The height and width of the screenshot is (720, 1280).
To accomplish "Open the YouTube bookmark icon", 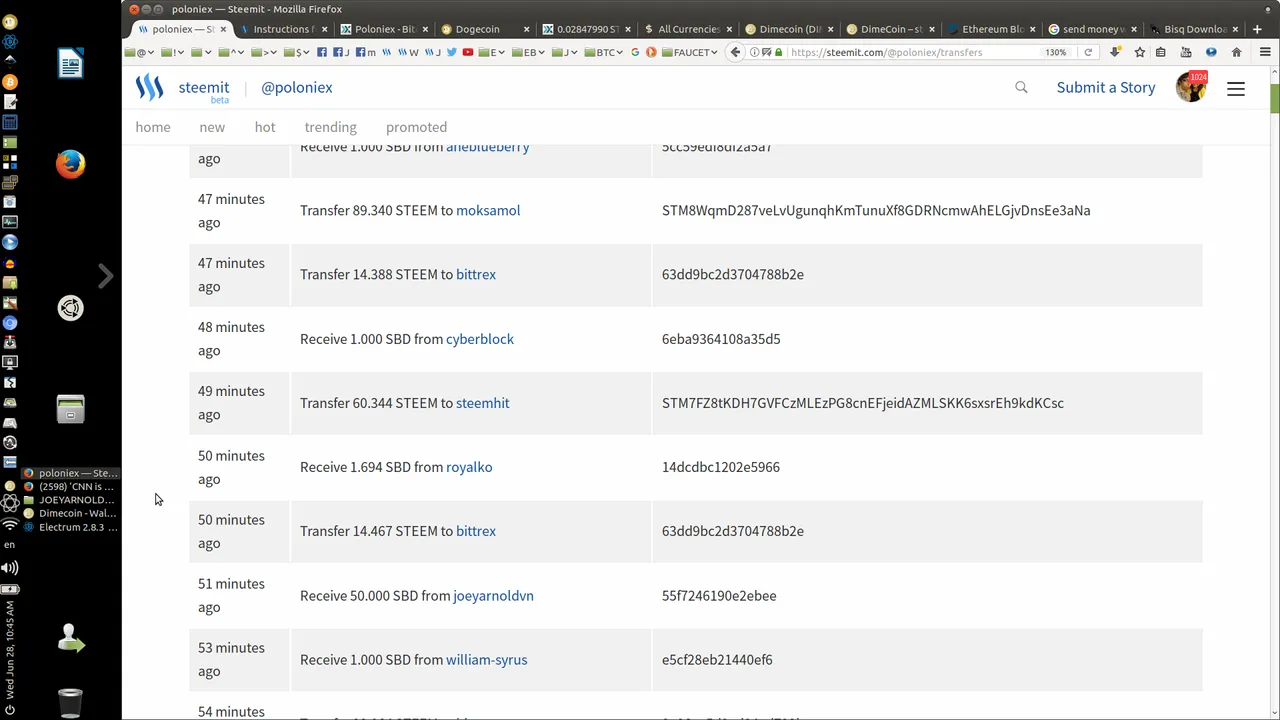I will pos(467,52).
